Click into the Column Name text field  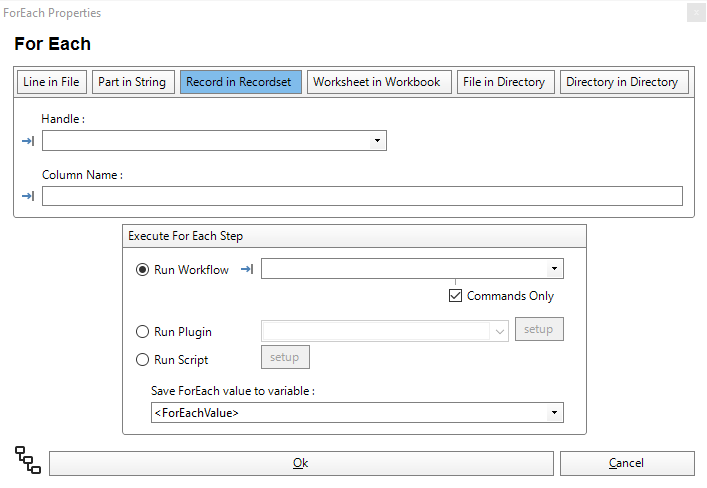(362, 196)
